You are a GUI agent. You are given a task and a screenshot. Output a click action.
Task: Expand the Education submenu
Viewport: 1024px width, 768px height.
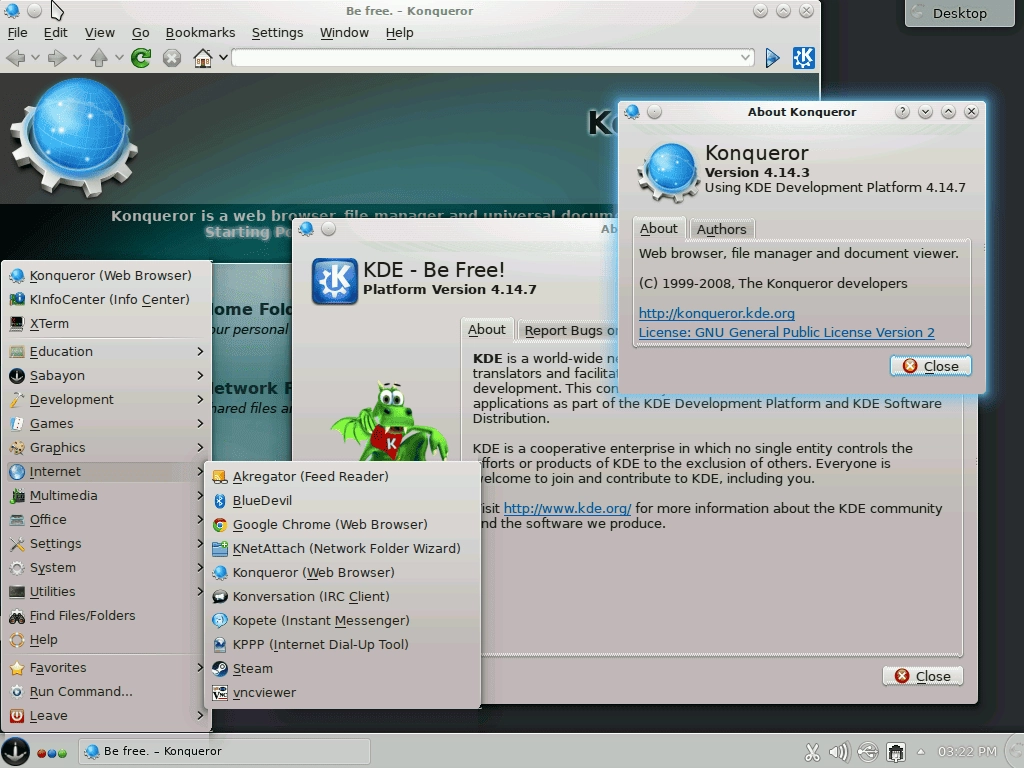[106, 352]
